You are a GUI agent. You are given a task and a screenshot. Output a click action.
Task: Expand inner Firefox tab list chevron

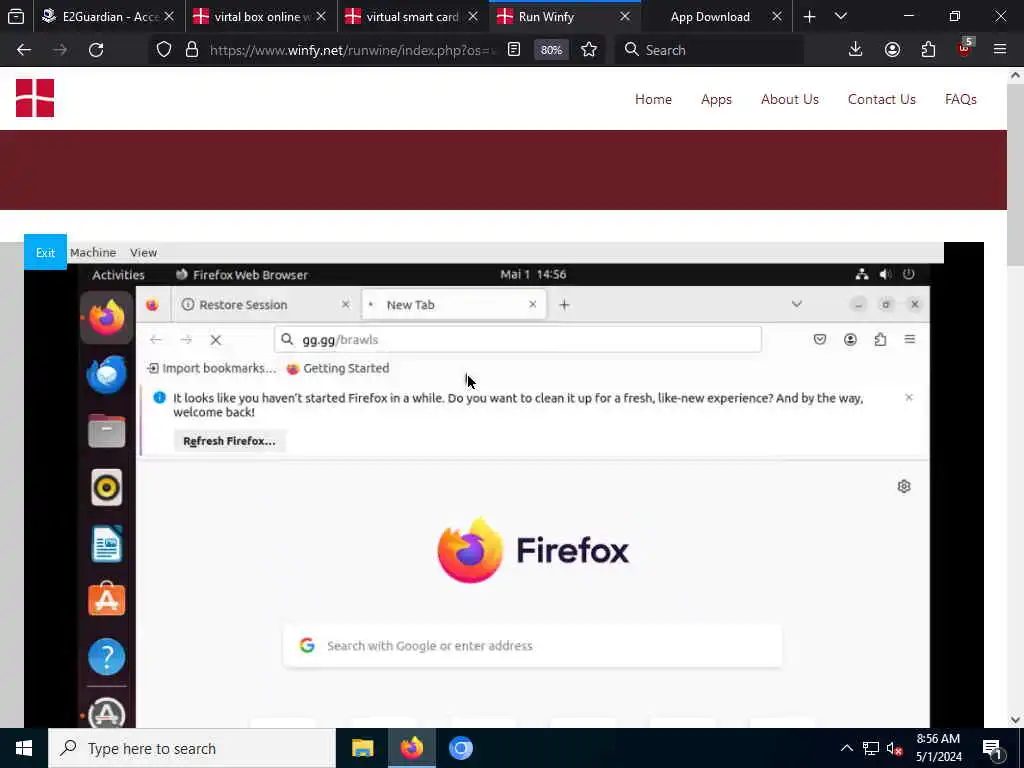(x=797, y=304)
